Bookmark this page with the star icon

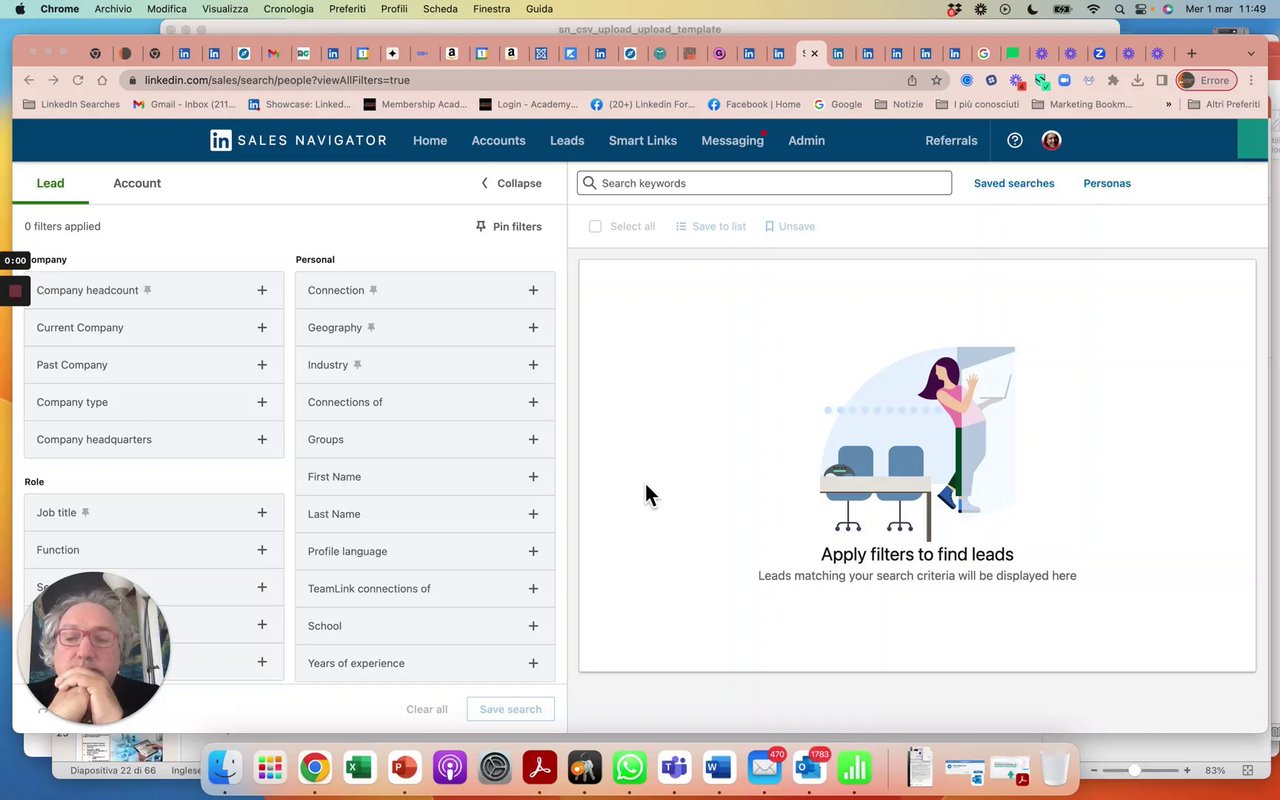tap(936, 80)
